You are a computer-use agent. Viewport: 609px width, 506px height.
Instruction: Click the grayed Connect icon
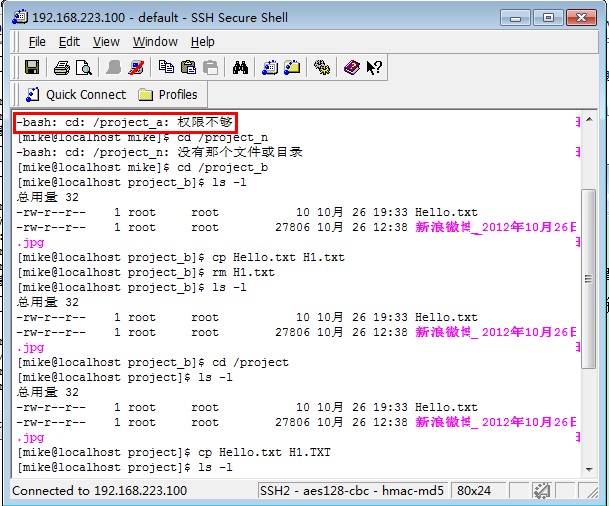click(113, 68)
